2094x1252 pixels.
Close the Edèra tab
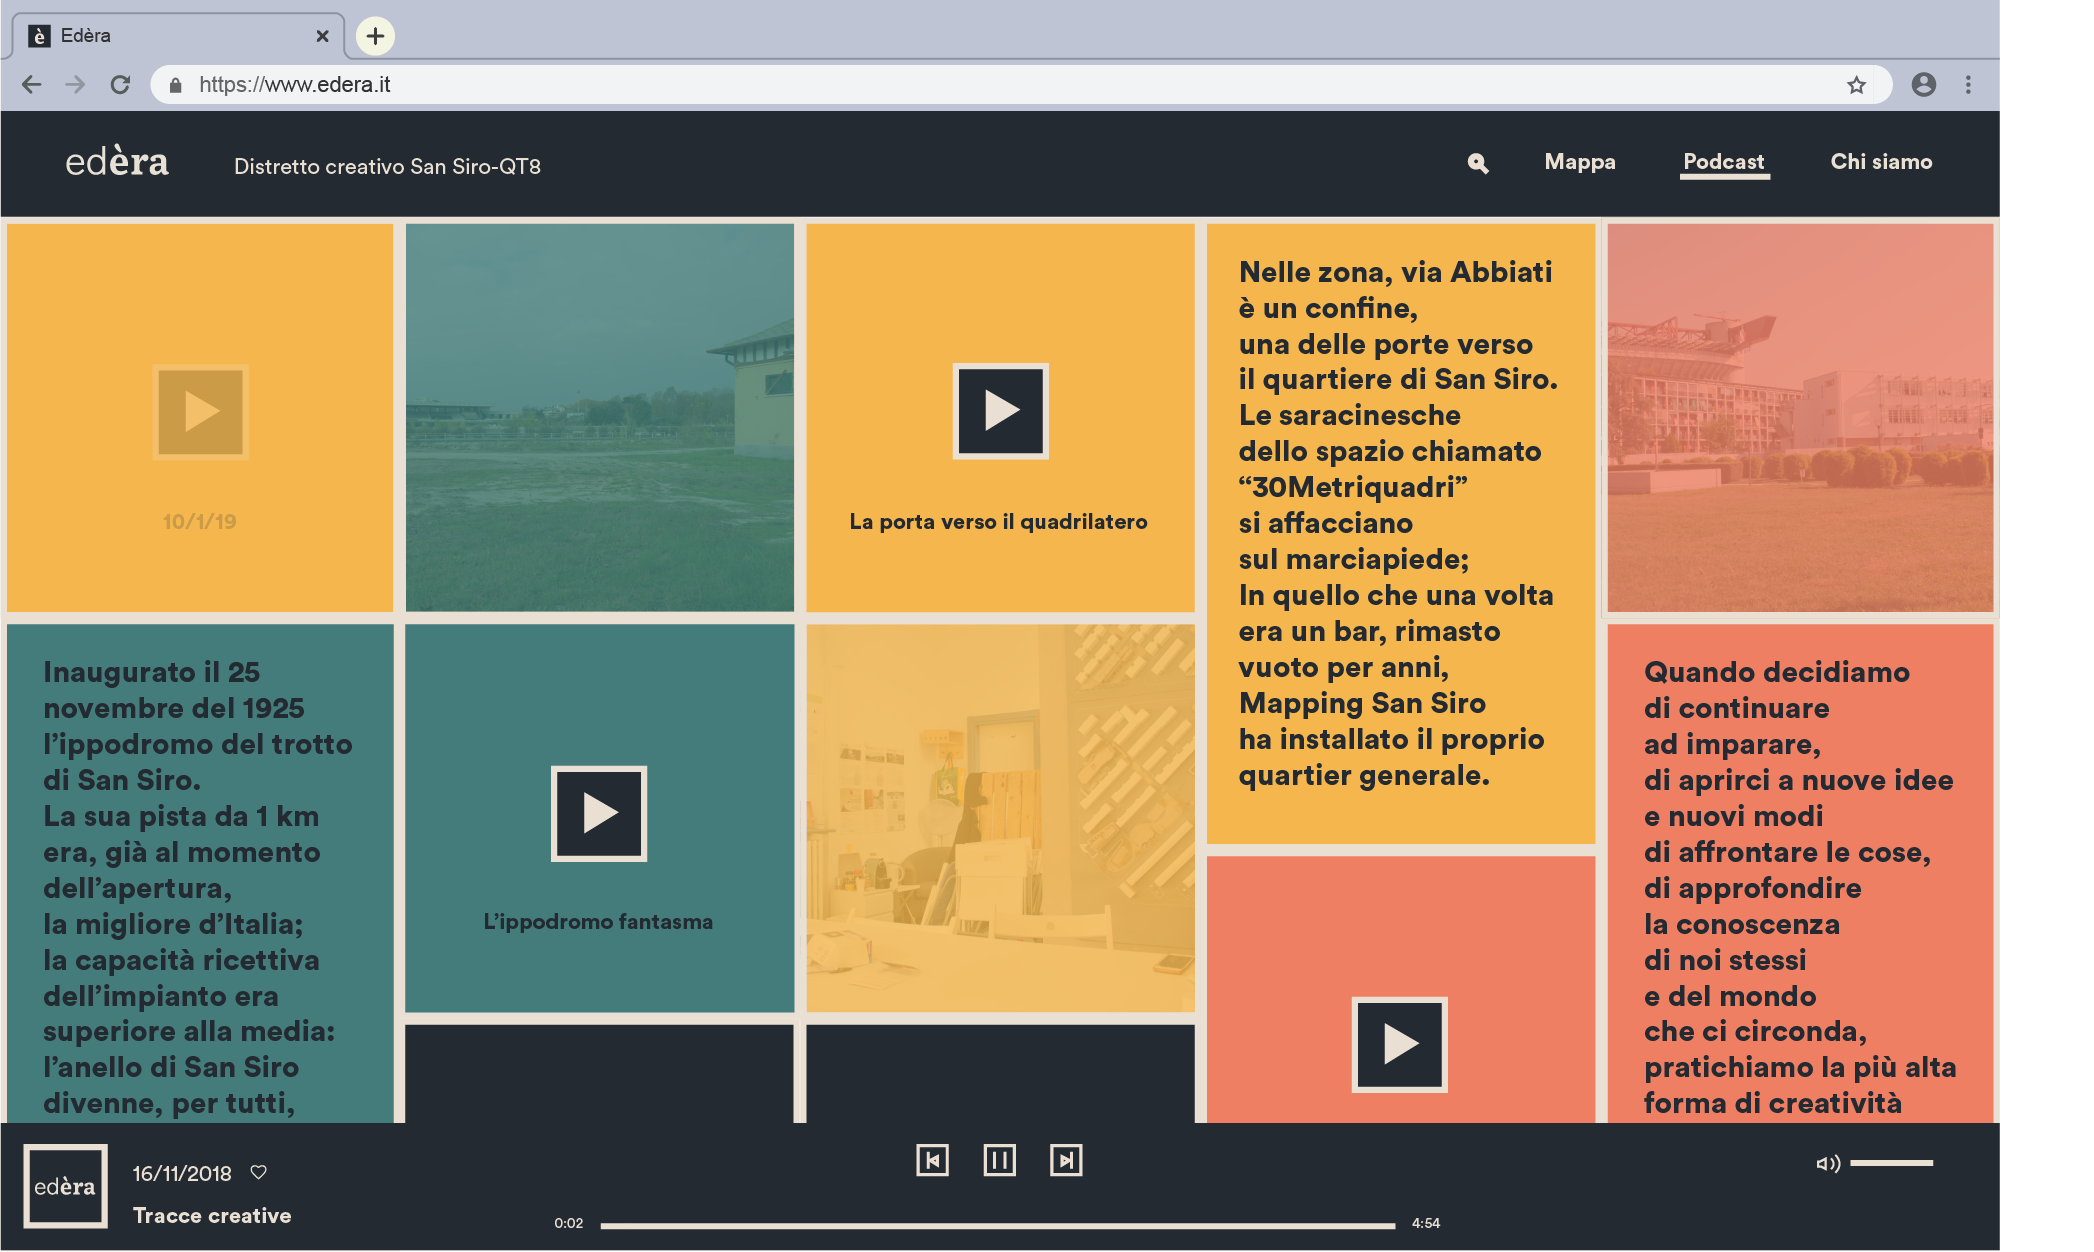[322, 36]
